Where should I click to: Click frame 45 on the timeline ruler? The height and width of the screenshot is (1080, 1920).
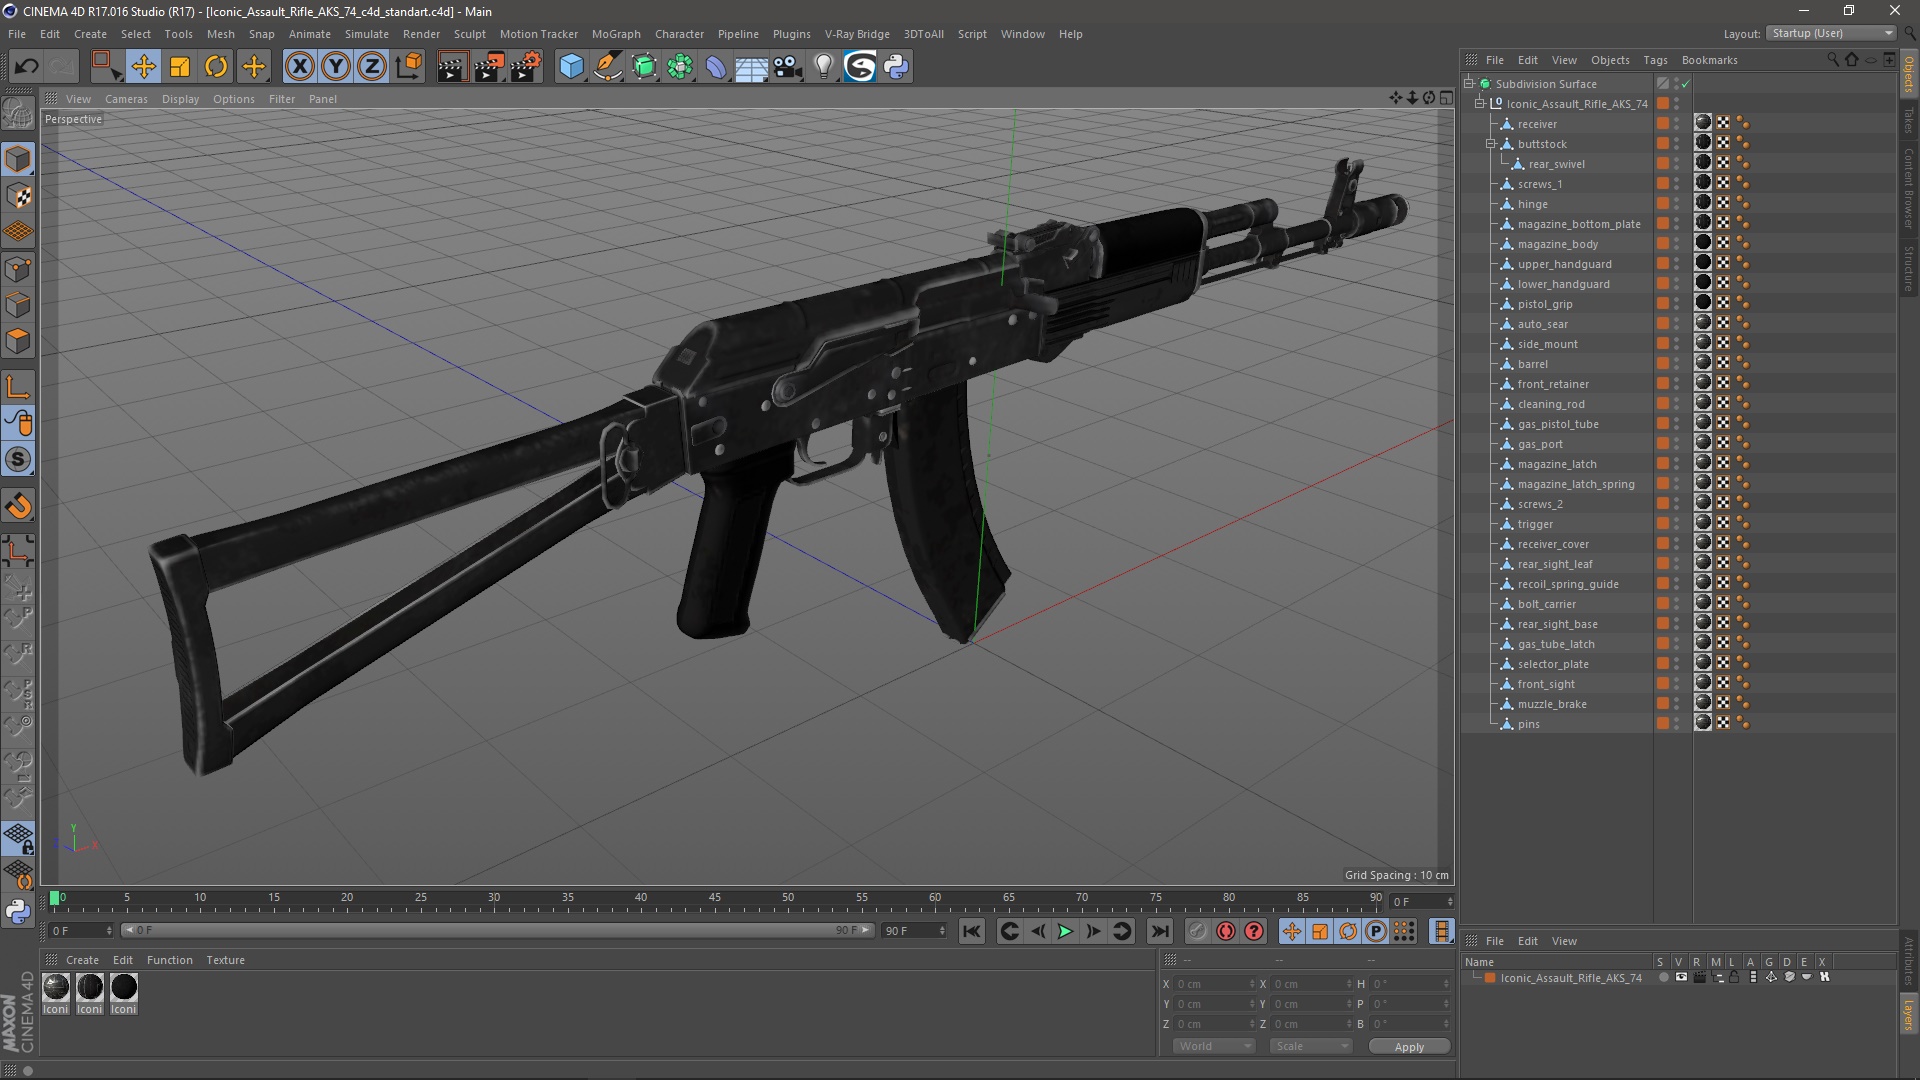(714, 898)
